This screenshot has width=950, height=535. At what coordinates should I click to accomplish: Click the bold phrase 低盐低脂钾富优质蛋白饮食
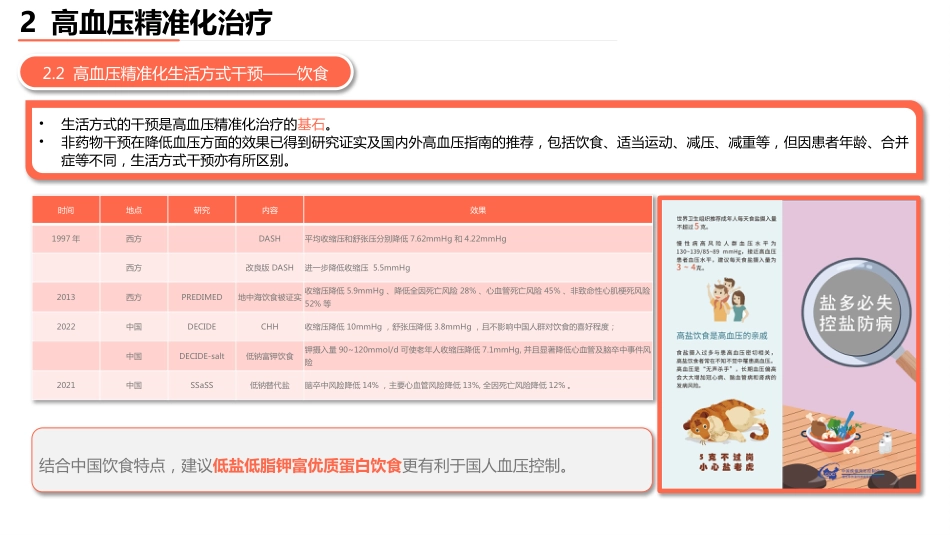point(307,465)
